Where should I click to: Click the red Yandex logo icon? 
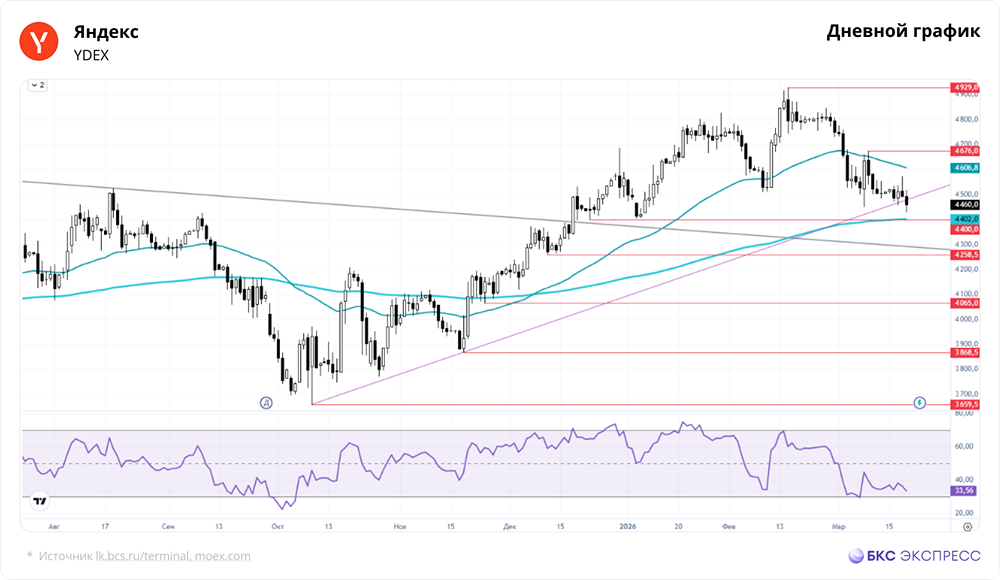coord(39,41)
